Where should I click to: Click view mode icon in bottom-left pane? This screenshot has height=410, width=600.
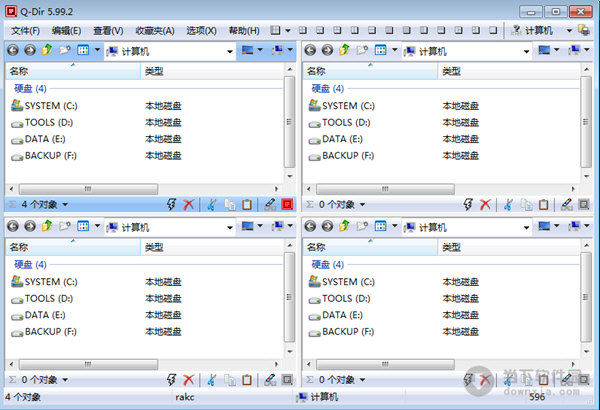(x=83, y=226)
